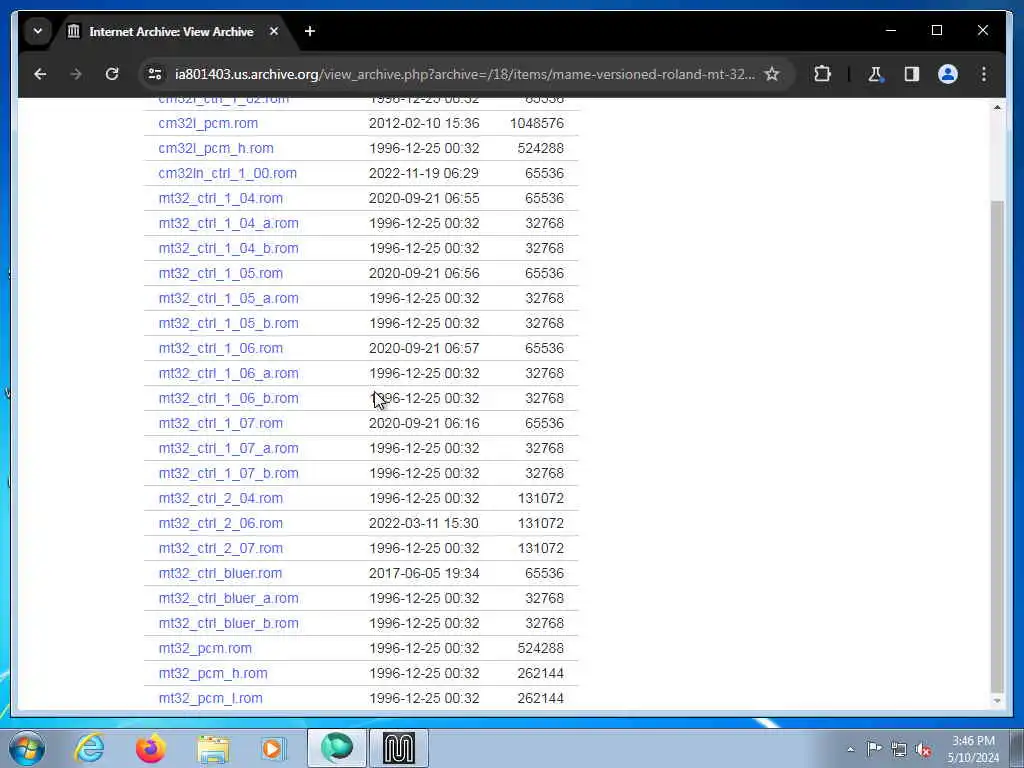Select the Internet Archive: View Archive tab

[x=172, y=31]
